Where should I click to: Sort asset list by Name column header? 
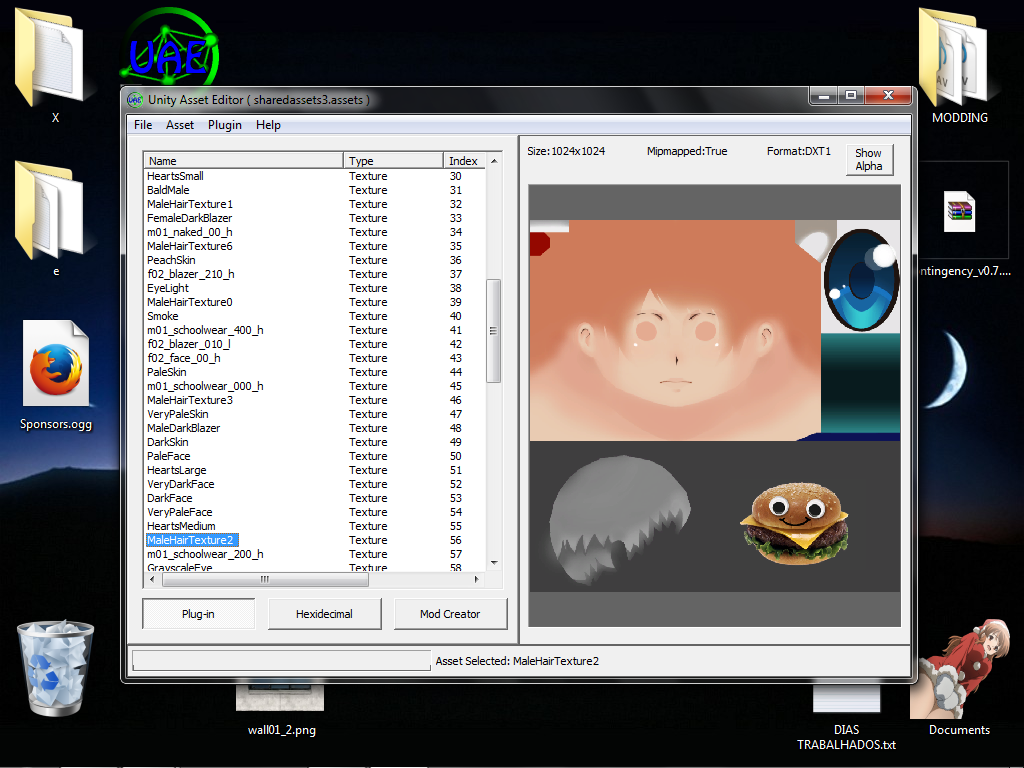pyautogui.click(x=243, y=161)
